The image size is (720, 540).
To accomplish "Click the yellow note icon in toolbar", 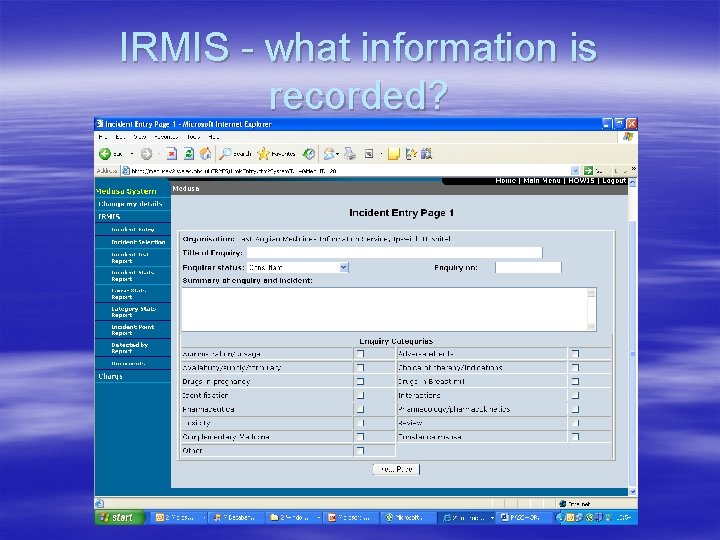I will (394, 154).
